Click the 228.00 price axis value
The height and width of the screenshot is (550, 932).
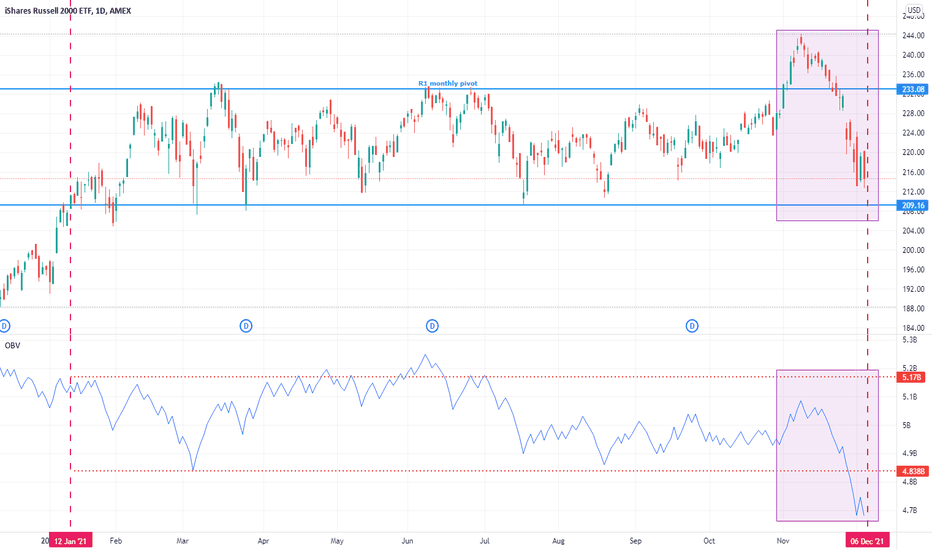click(x=913, y=114)
